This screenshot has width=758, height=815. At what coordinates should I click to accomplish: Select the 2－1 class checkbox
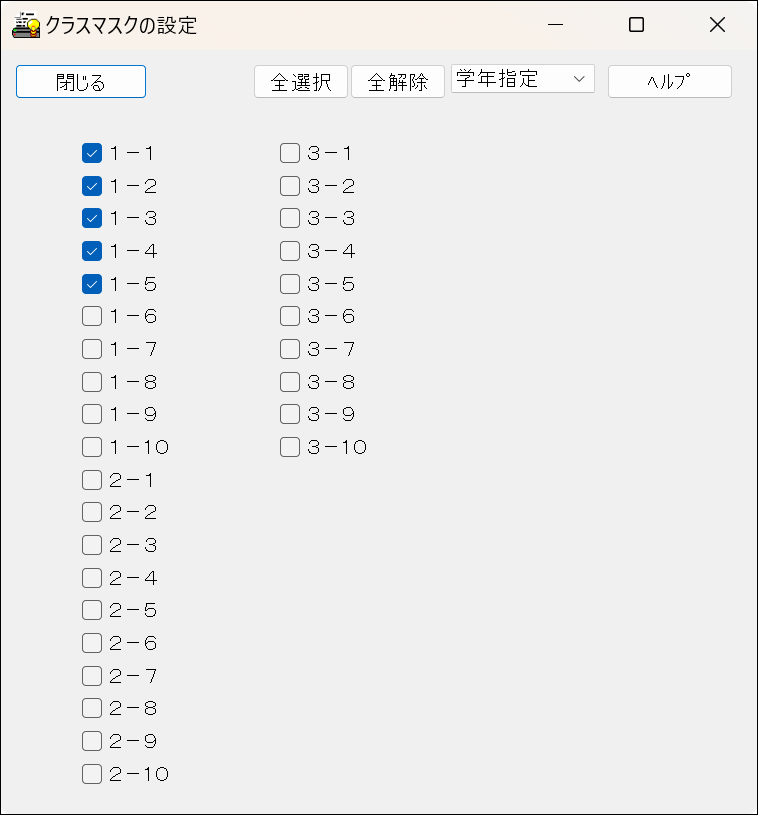tap(92, 479)
